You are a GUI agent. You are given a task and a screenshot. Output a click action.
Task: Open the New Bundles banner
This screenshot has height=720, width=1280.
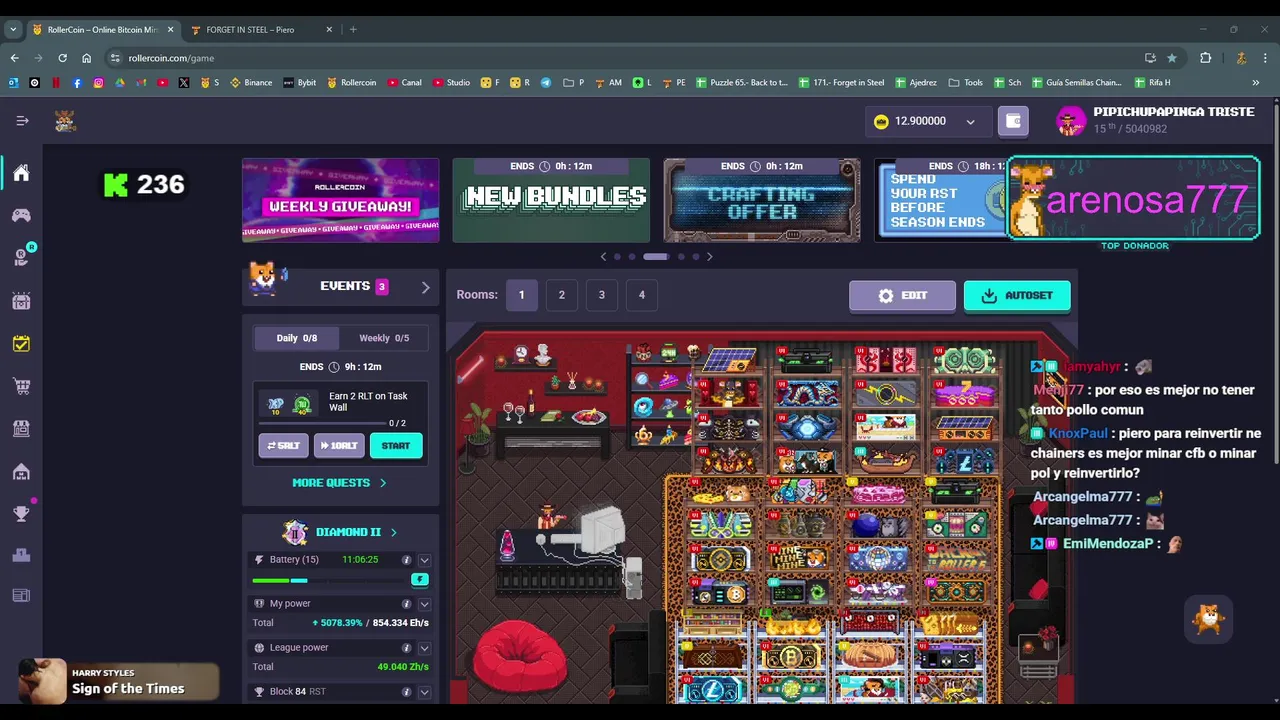click(x=551, y=200)
